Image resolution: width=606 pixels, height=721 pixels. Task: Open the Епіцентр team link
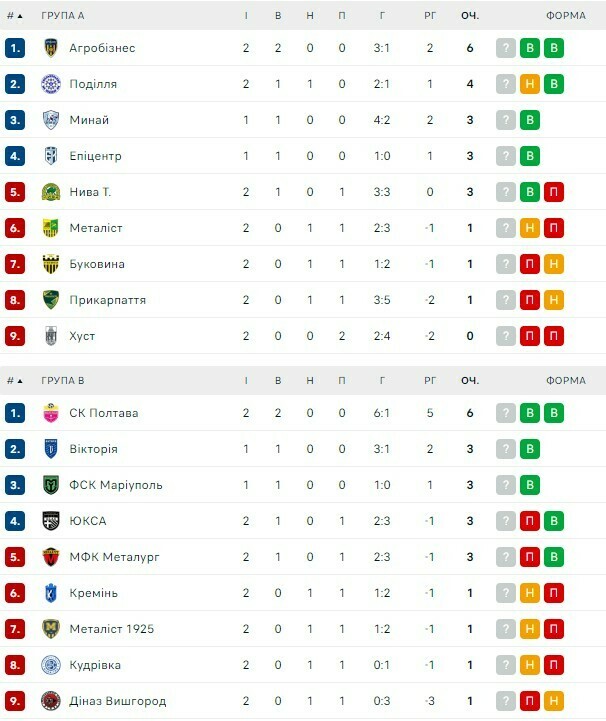(x=95, y=156)
